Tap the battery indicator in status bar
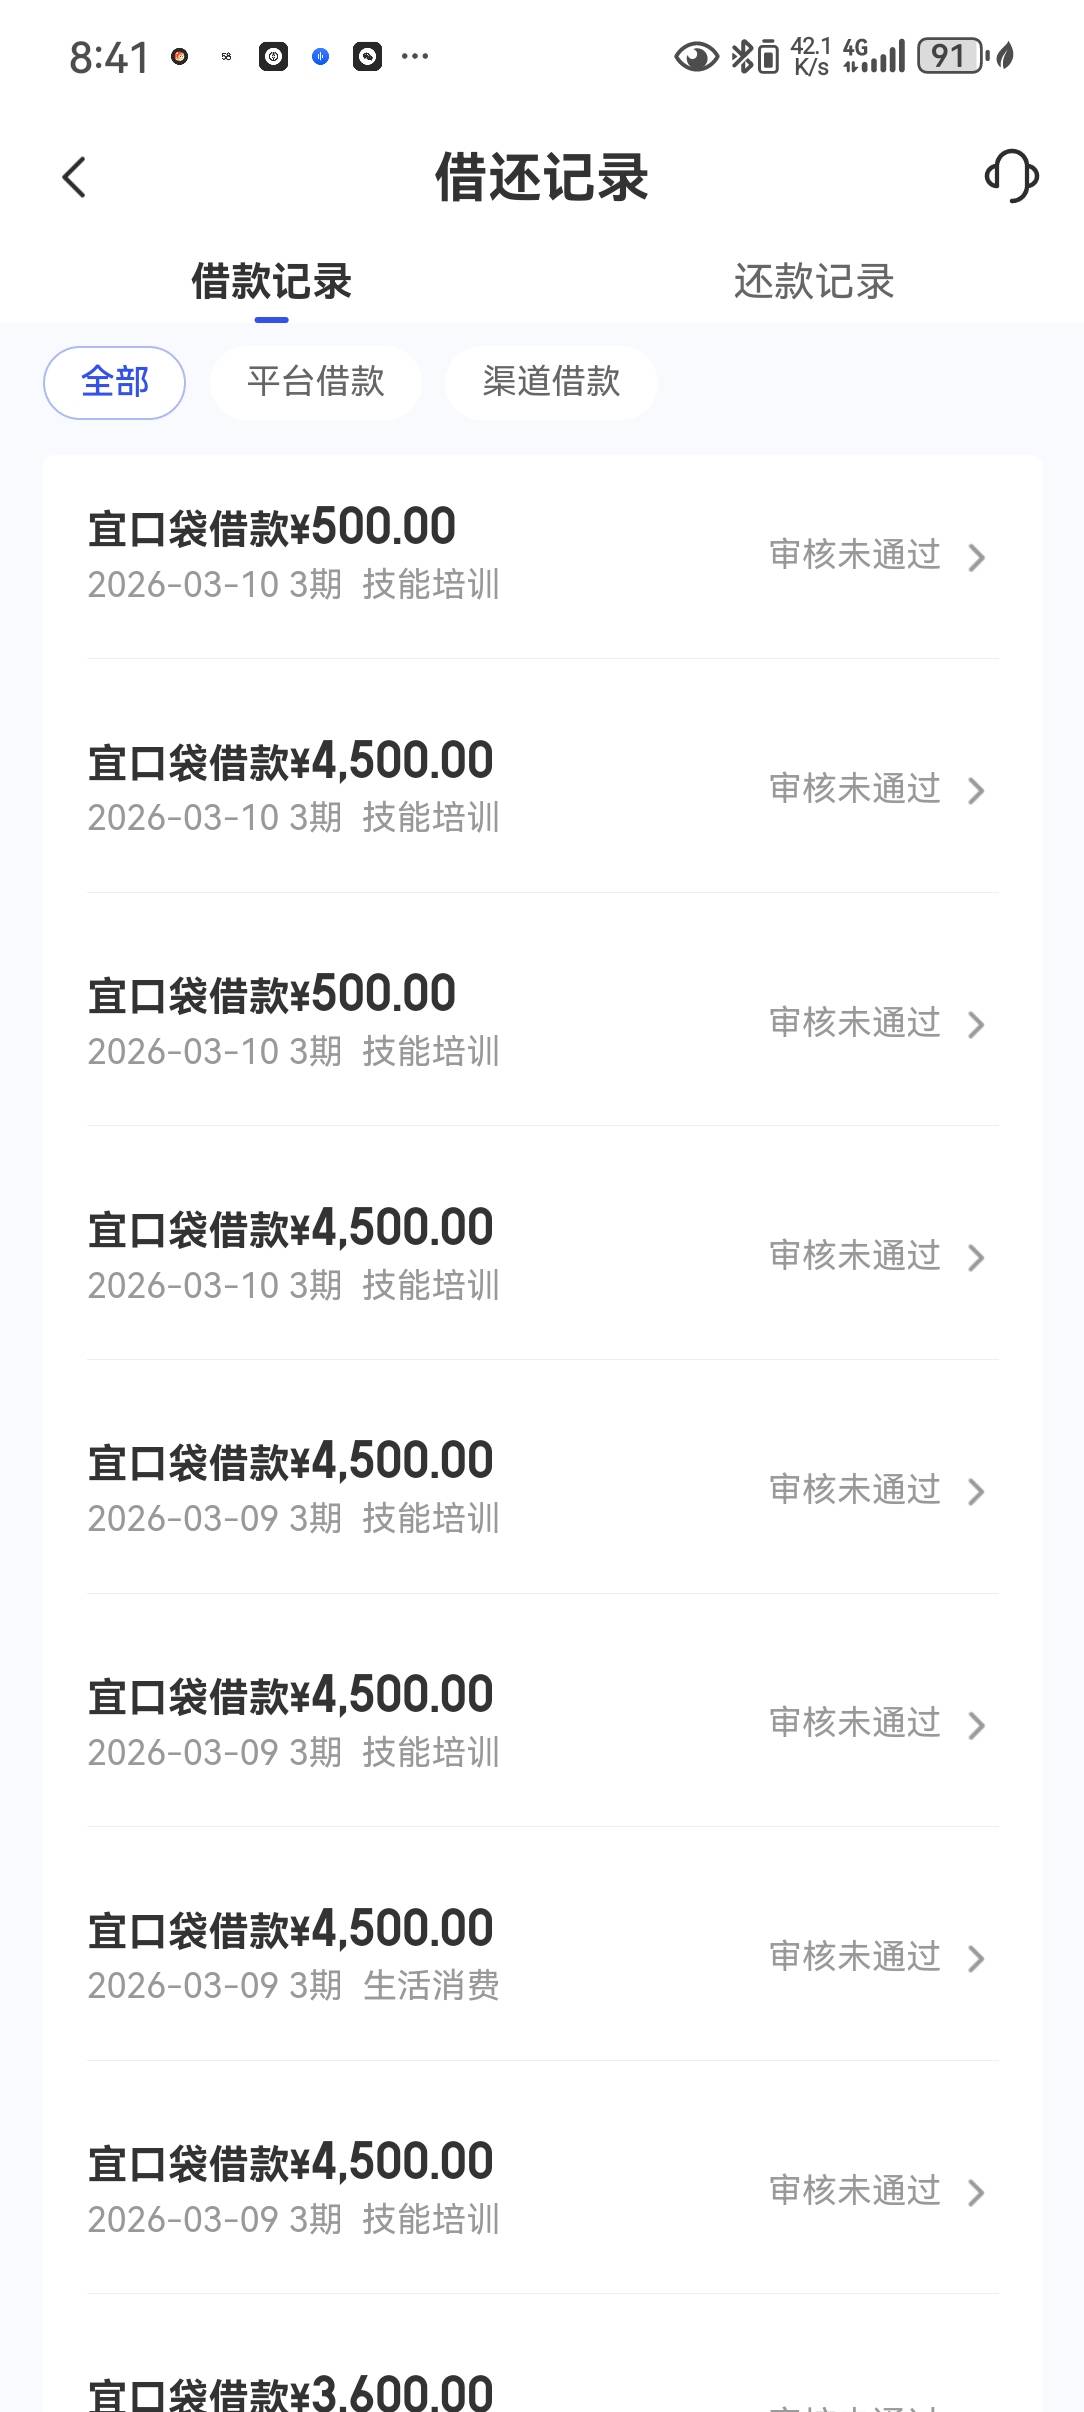The width and height of the screenshot is (1084, 2412). pos(951,56)
